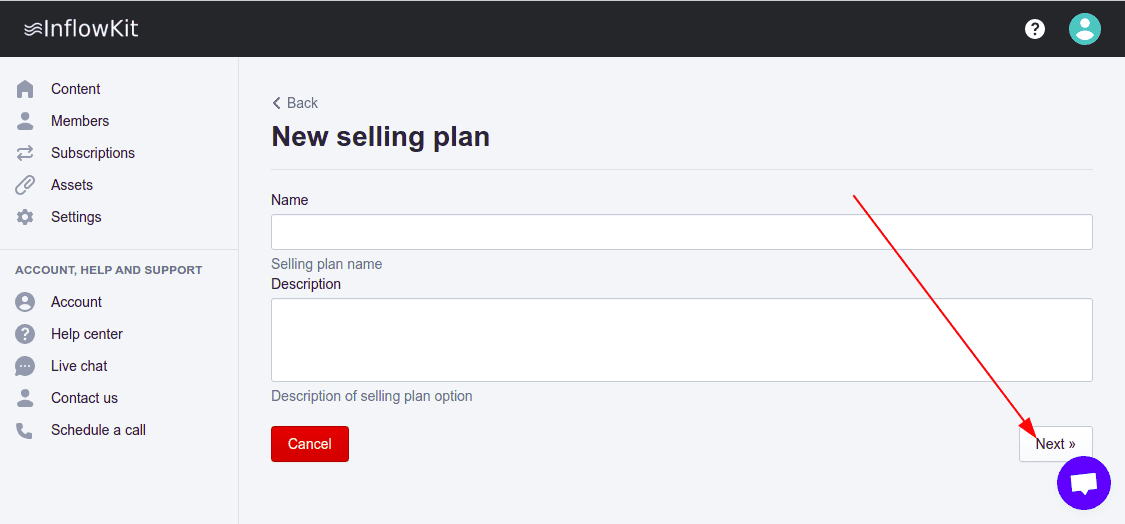This screenshot has height=524, width=1125.
Task: Go back using the Back link
Action: click(x=295, y=103)
